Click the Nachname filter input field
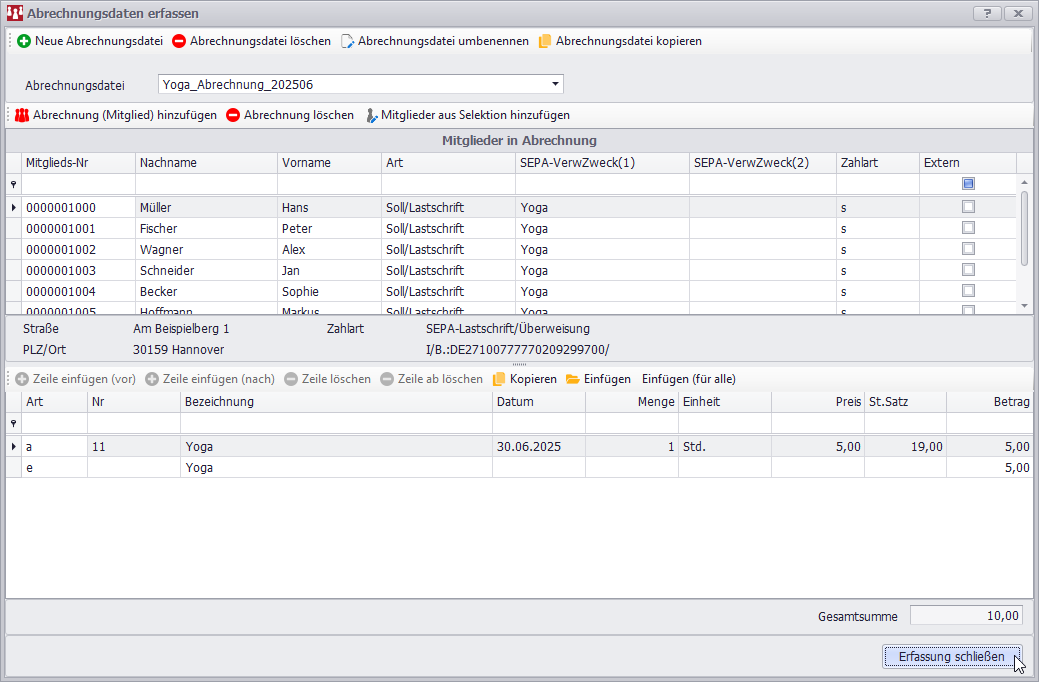The image size is (1039, 682). tap(205, 184)
